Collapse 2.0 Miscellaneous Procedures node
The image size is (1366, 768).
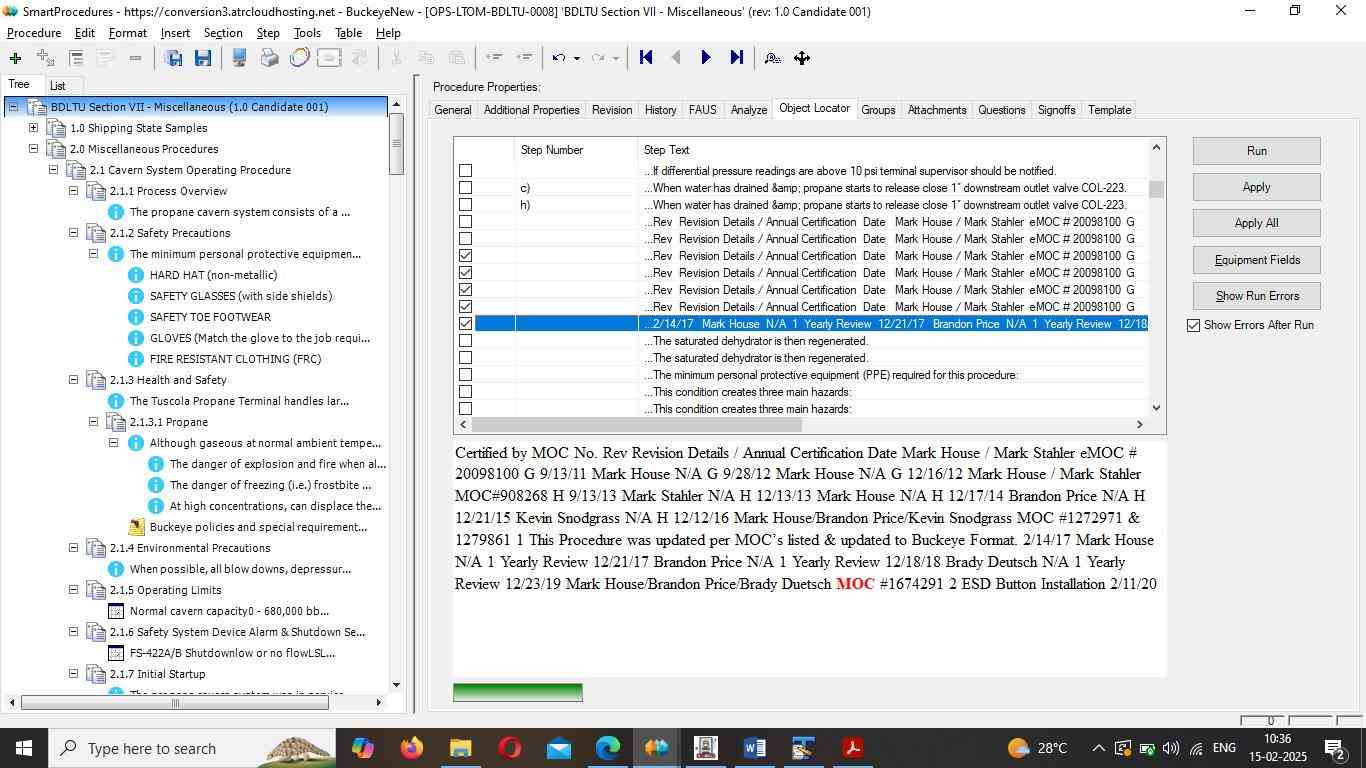click(33, 149)
